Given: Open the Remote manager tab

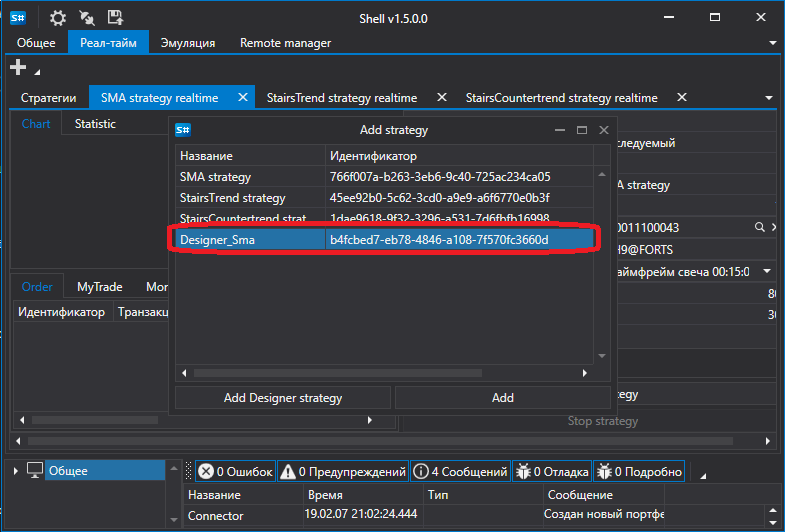Looking at the screenshot, I should [x=285, y=43].
